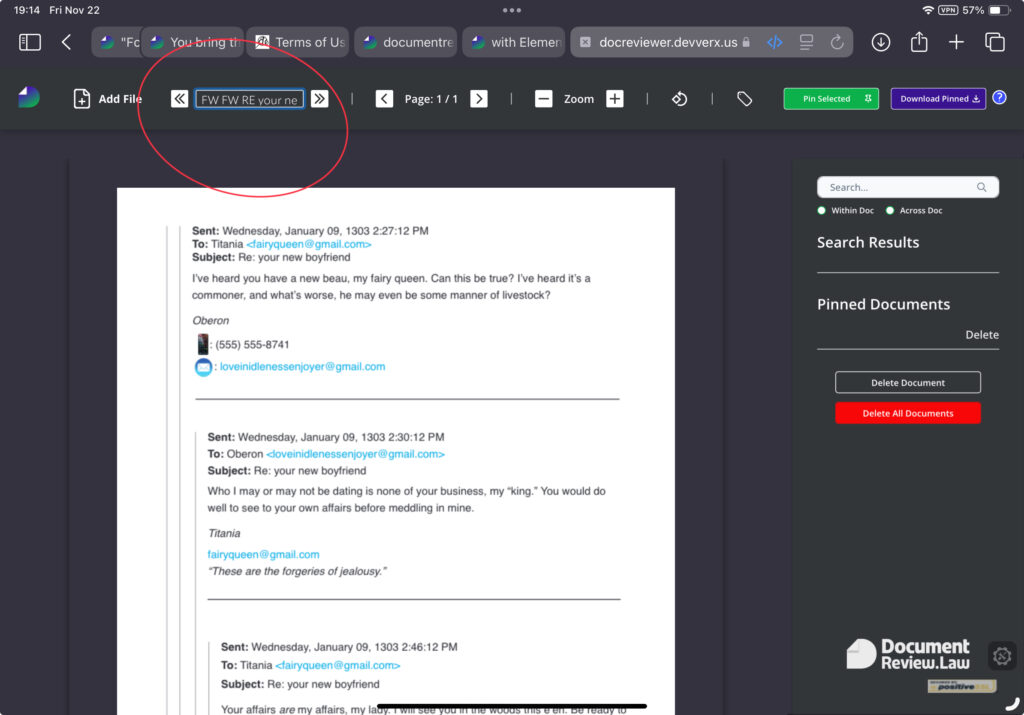Click the settings gear near the logo

pos(1002,656)
